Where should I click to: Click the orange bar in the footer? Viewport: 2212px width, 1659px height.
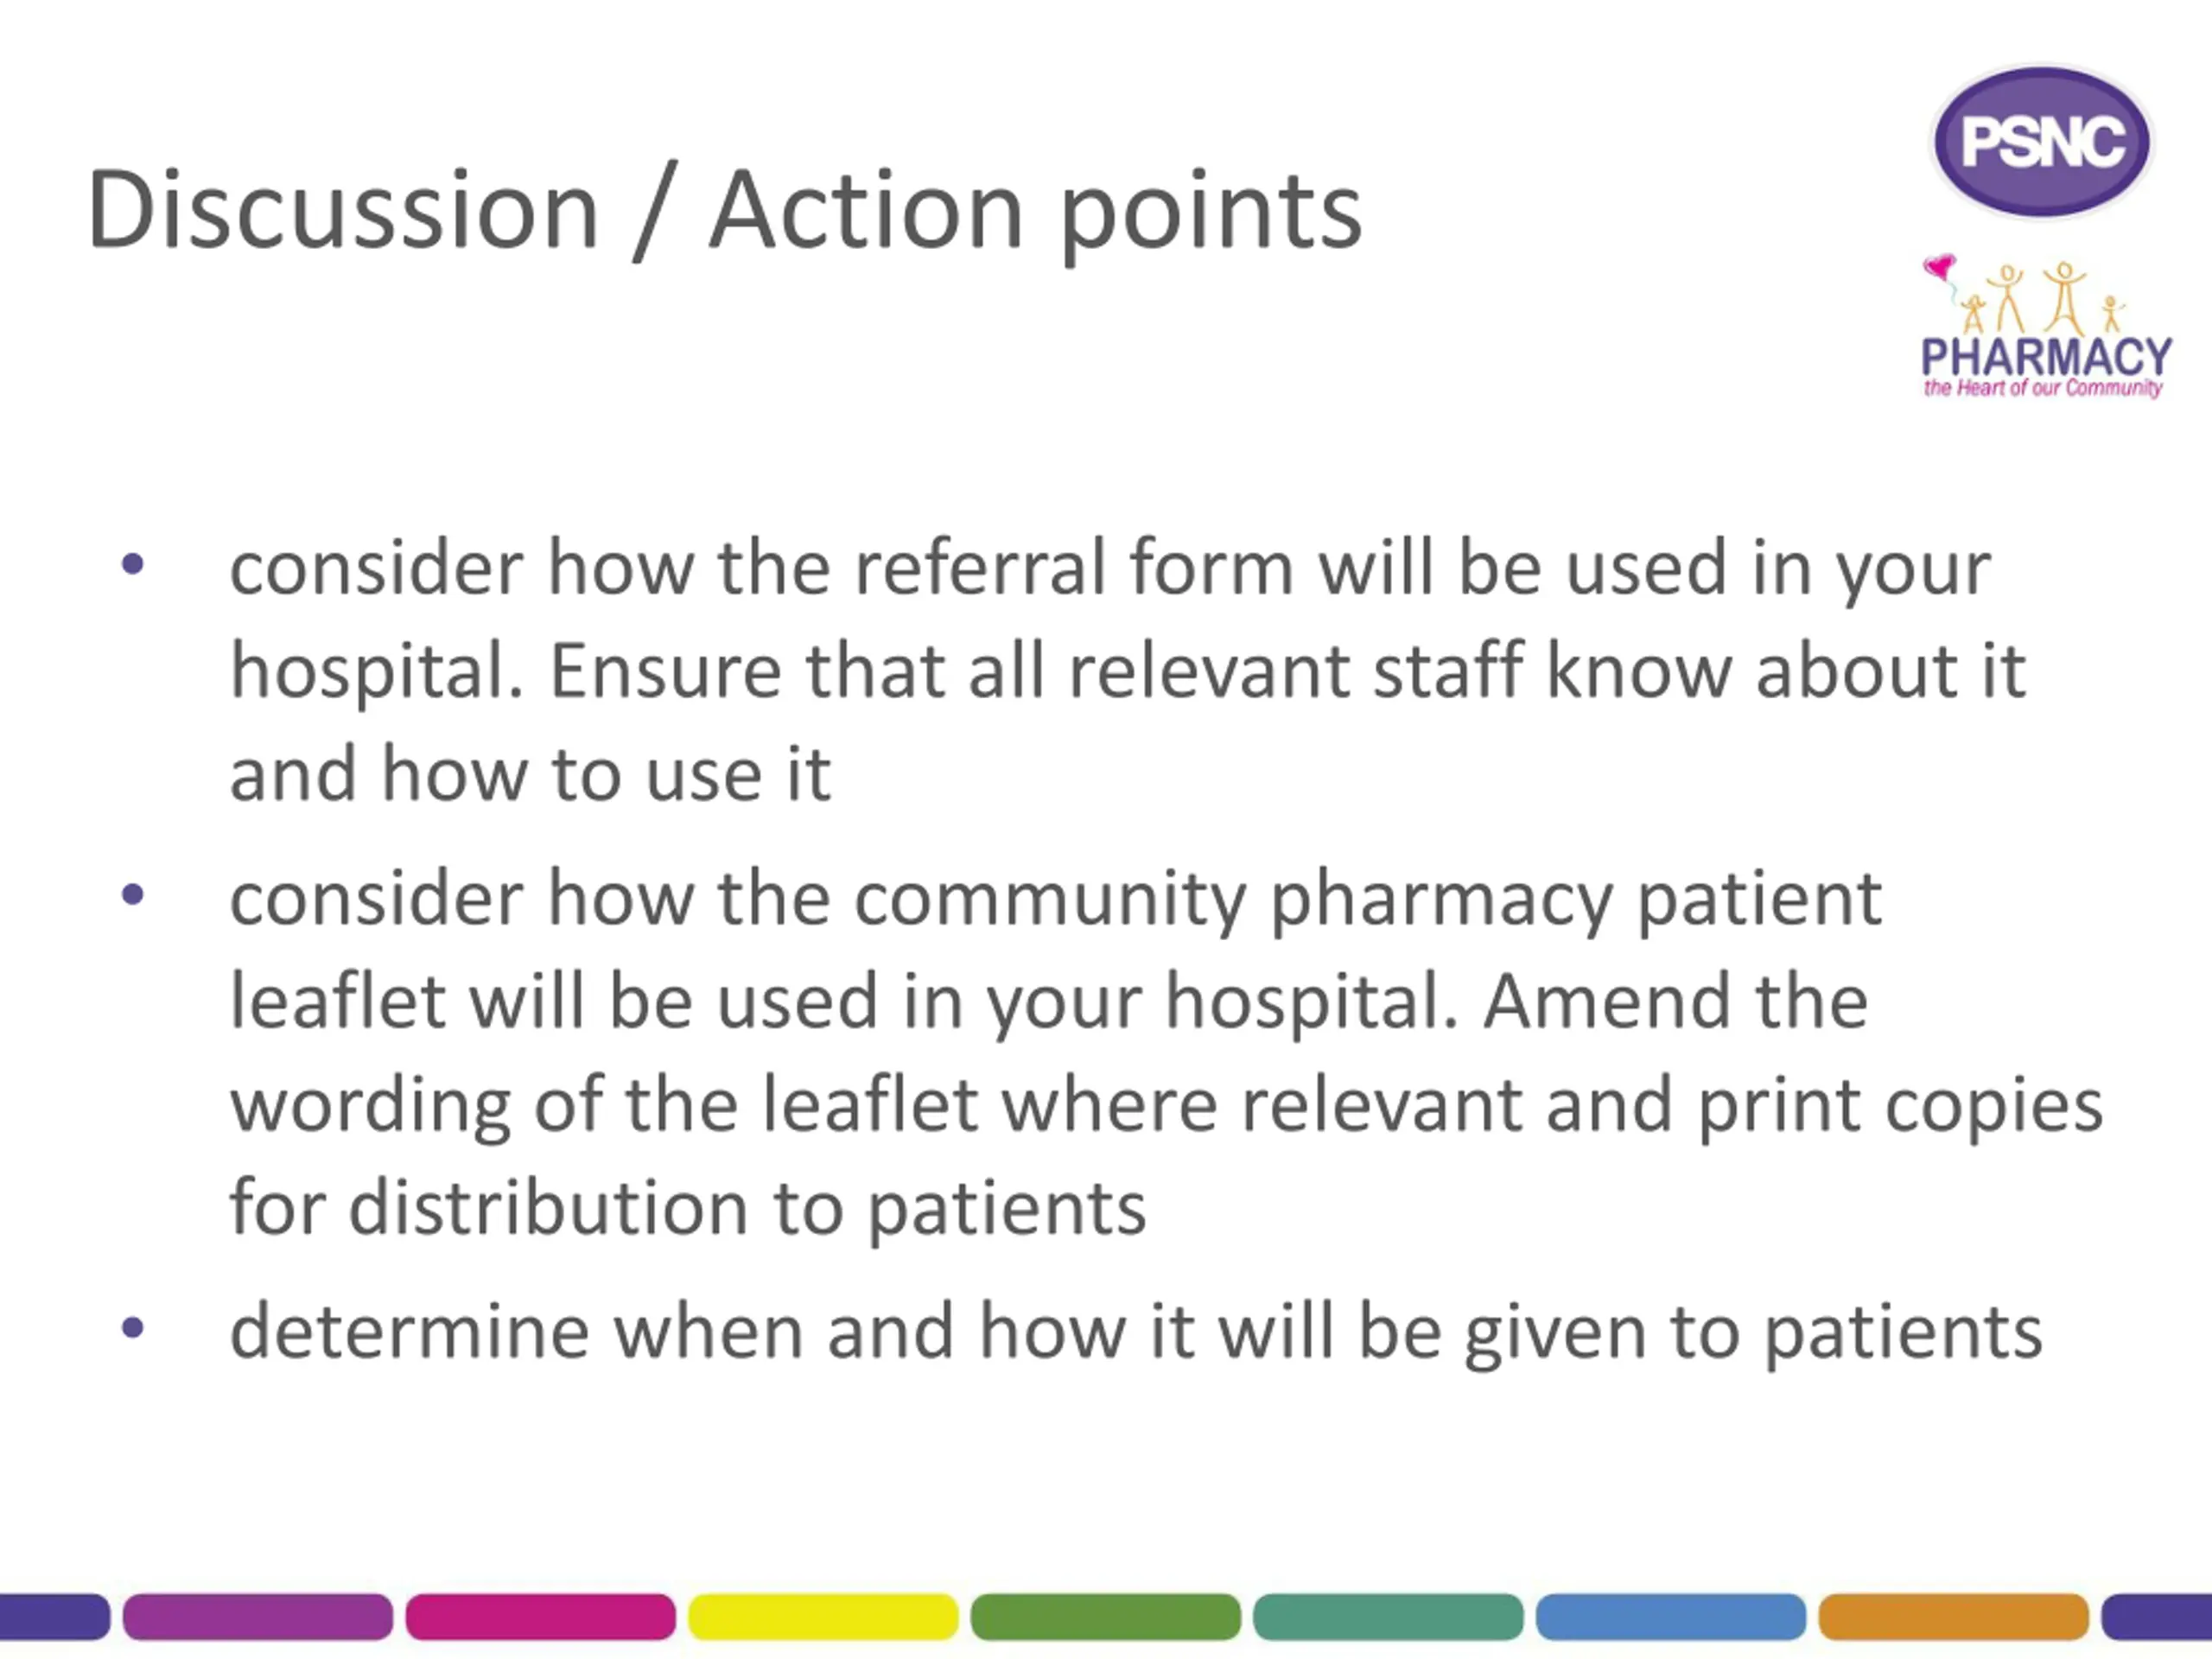pyautogui.click(x=1954, y=1616)
